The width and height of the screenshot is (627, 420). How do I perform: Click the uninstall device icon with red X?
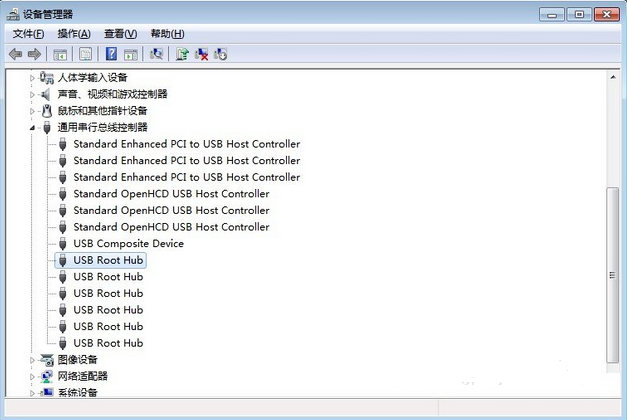[x=201, y=54]
